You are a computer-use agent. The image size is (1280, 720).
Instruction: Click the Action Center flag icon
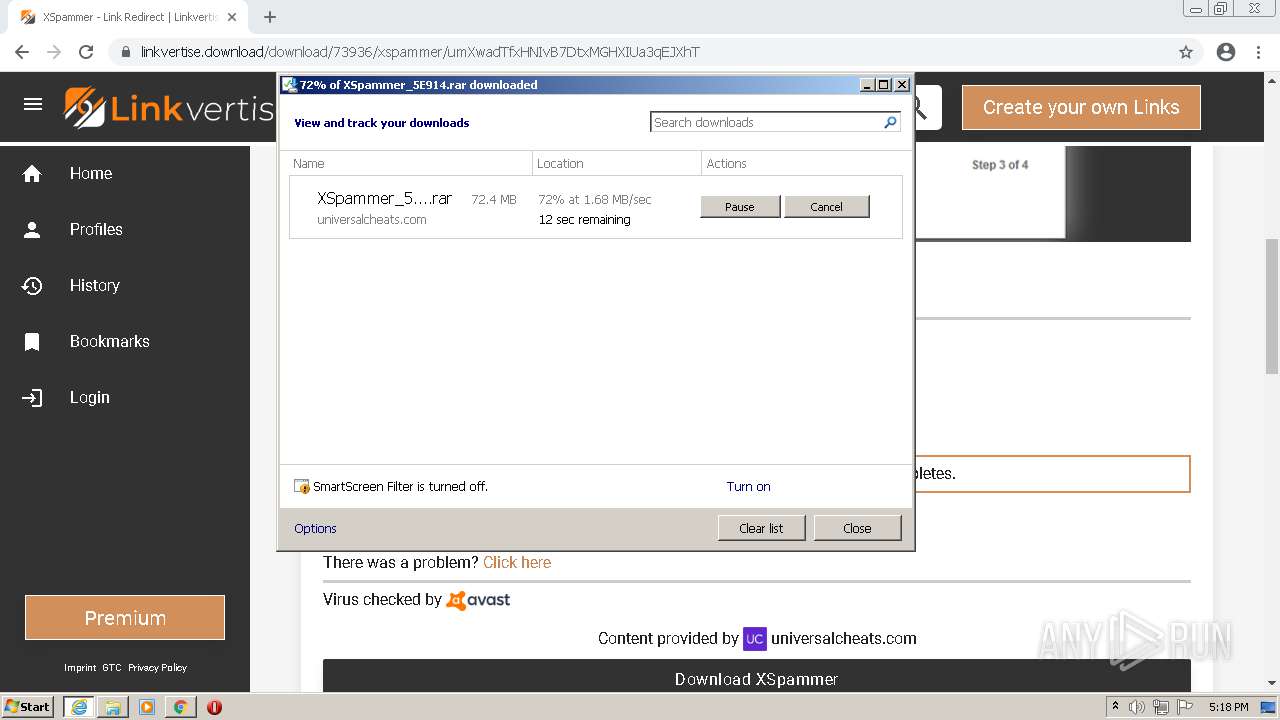pyautogui.click(x=1185, y=707)
